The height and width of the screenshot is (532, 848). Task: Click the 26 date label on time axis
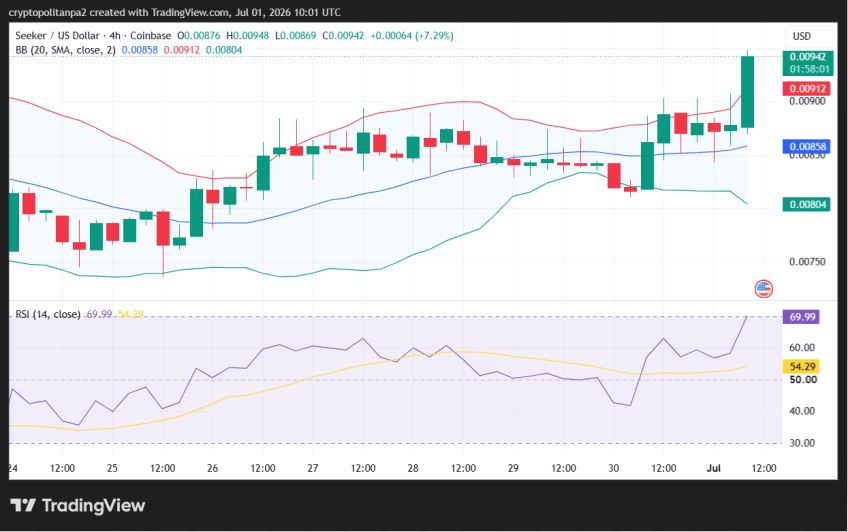click(213, 468)
